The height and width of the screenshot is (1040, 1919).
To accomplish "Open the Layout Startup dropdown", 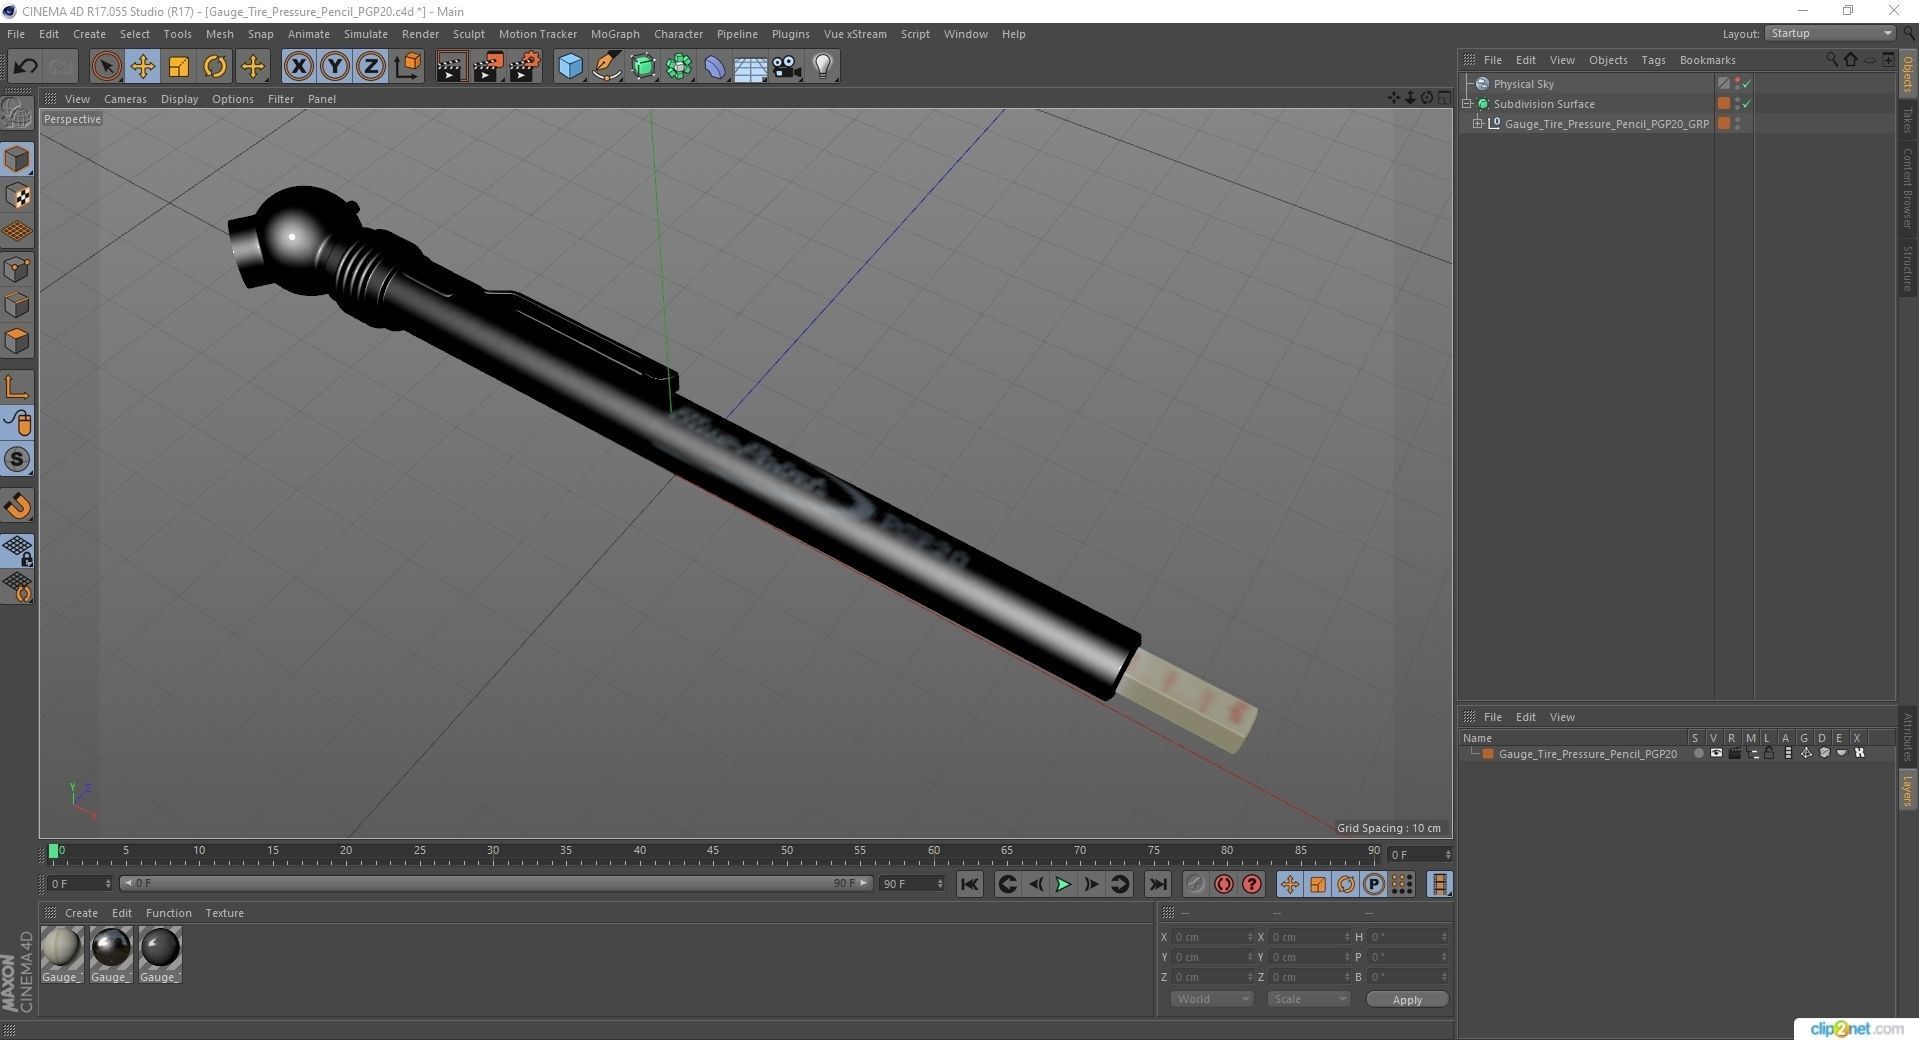I will coord(1829,33).
